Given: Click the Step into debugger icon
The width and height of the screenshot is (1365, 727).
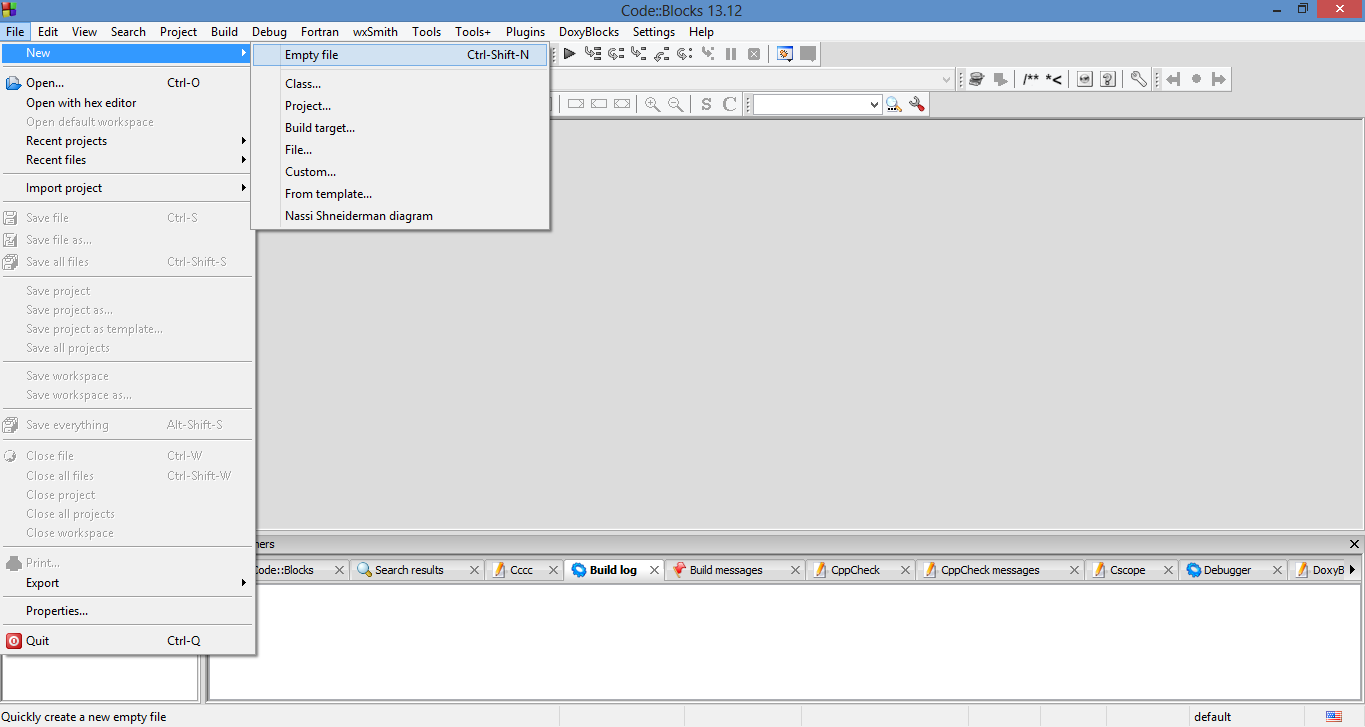Looking at the screenshot, I should [x=639, y=54].
